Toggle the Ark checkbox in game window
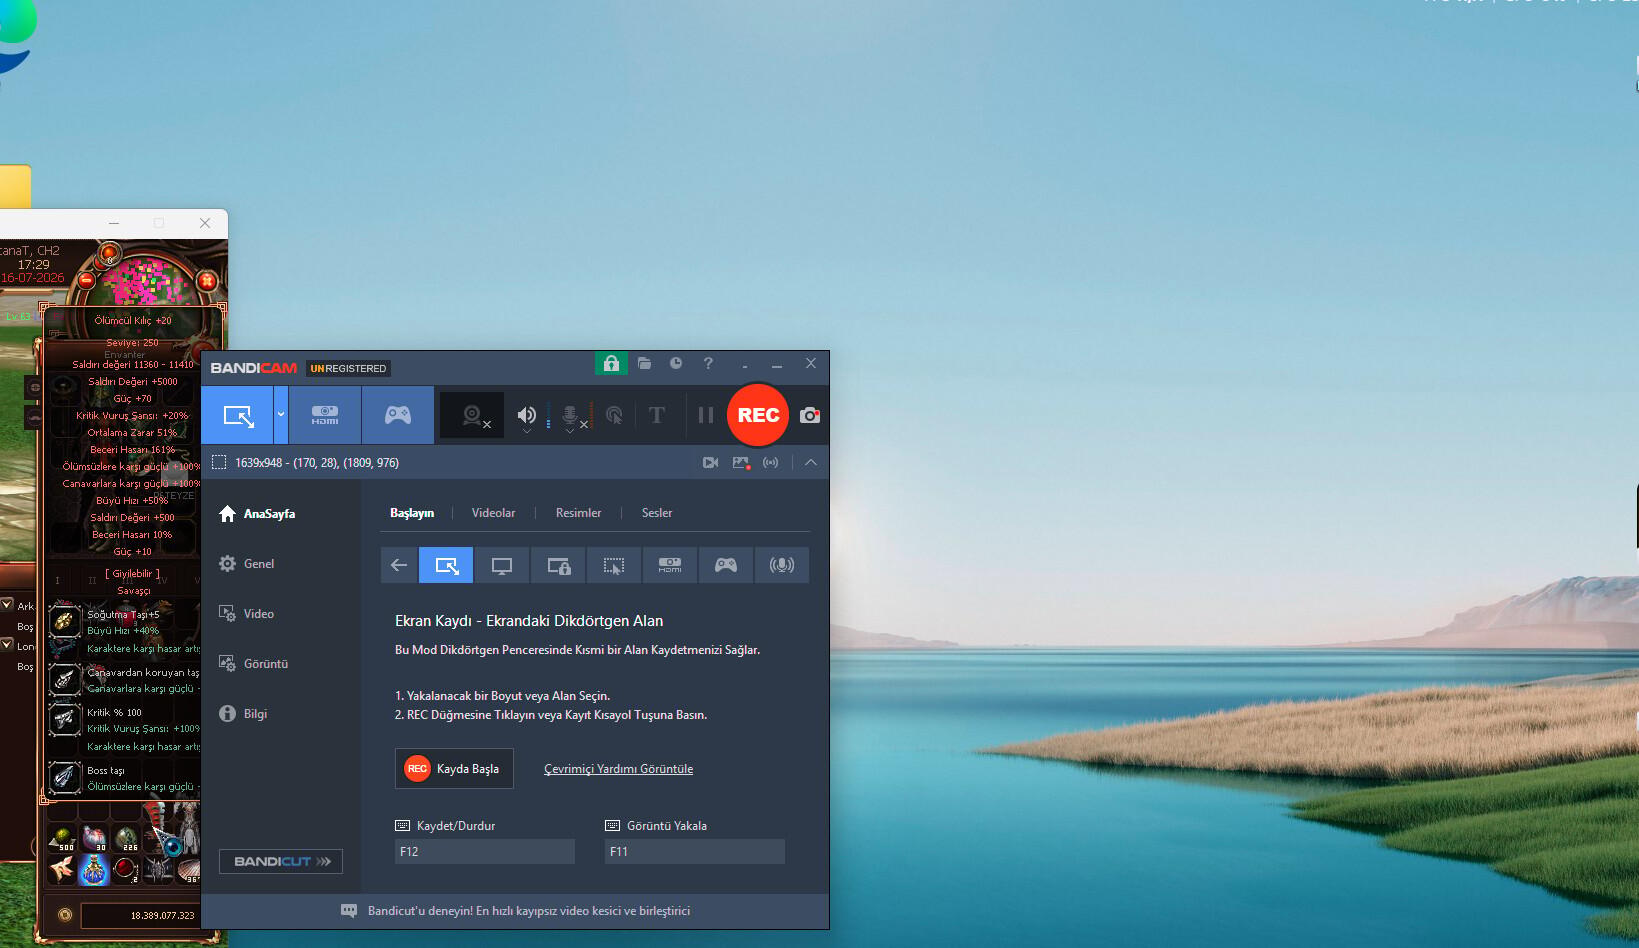Screen dimensions: 1639x948 (x=7, y=604)
